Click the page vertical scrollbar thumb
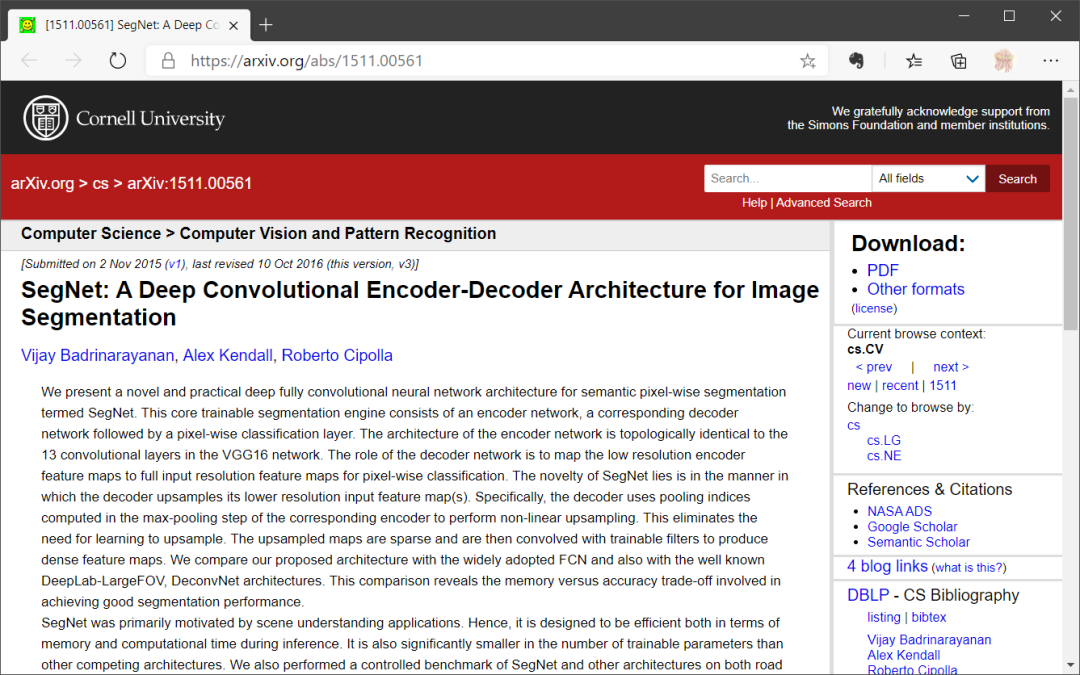Screen dimensions: 1080x675 tap(1070, 214)
